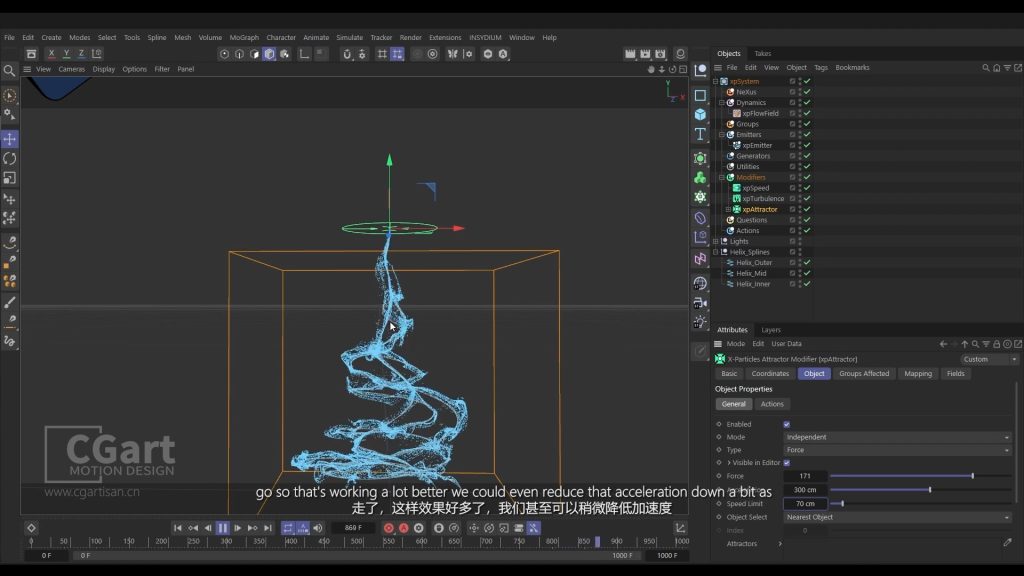The width and height of the screenshot is (1024, 576).
Task: Collapse the Emitters tree group
Action: (x=722, y=135)
